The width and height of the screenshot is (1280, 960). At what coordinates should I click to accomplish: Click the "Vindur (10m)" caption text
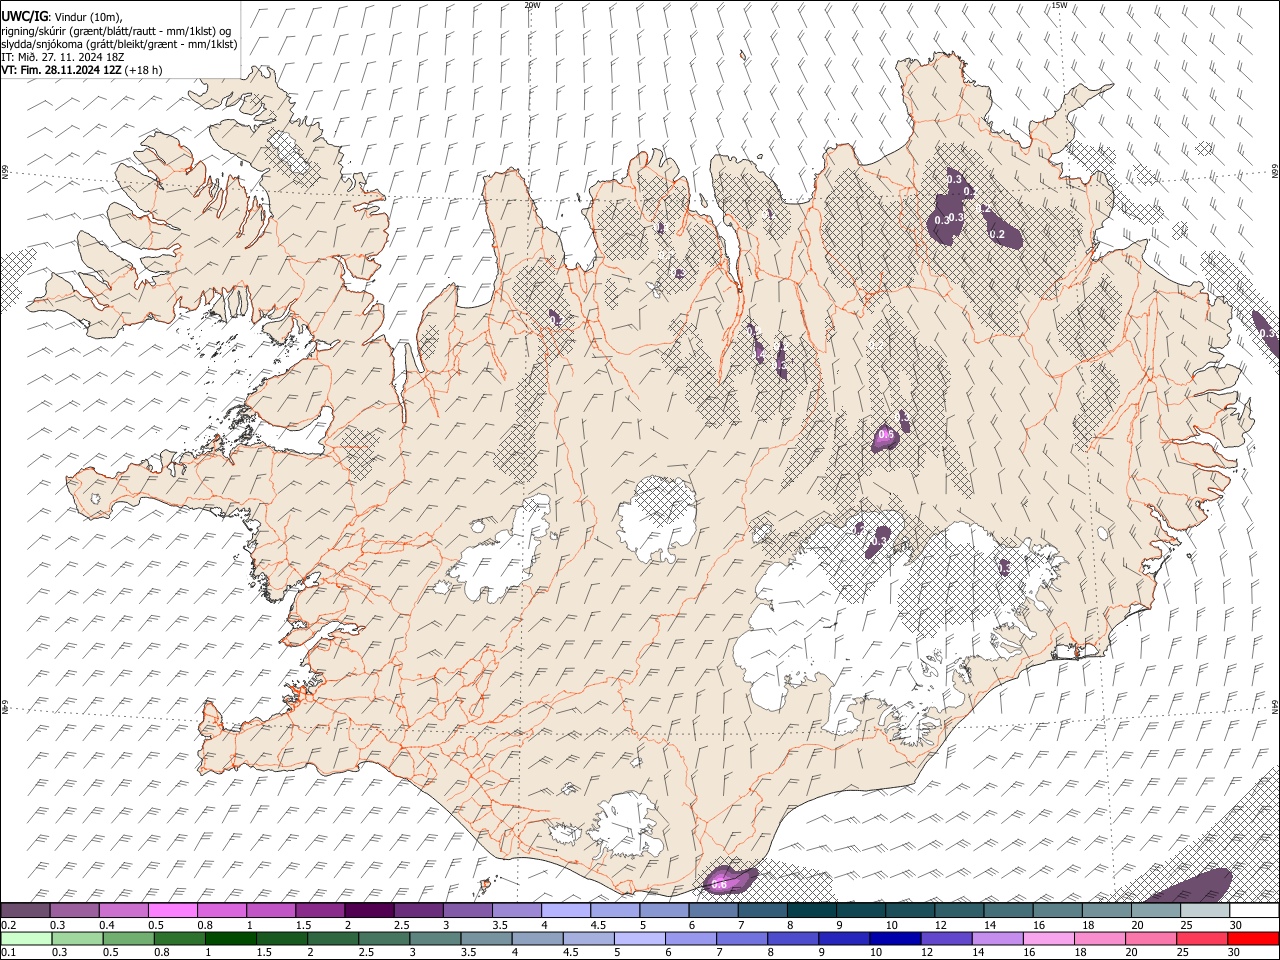[88, 17]
